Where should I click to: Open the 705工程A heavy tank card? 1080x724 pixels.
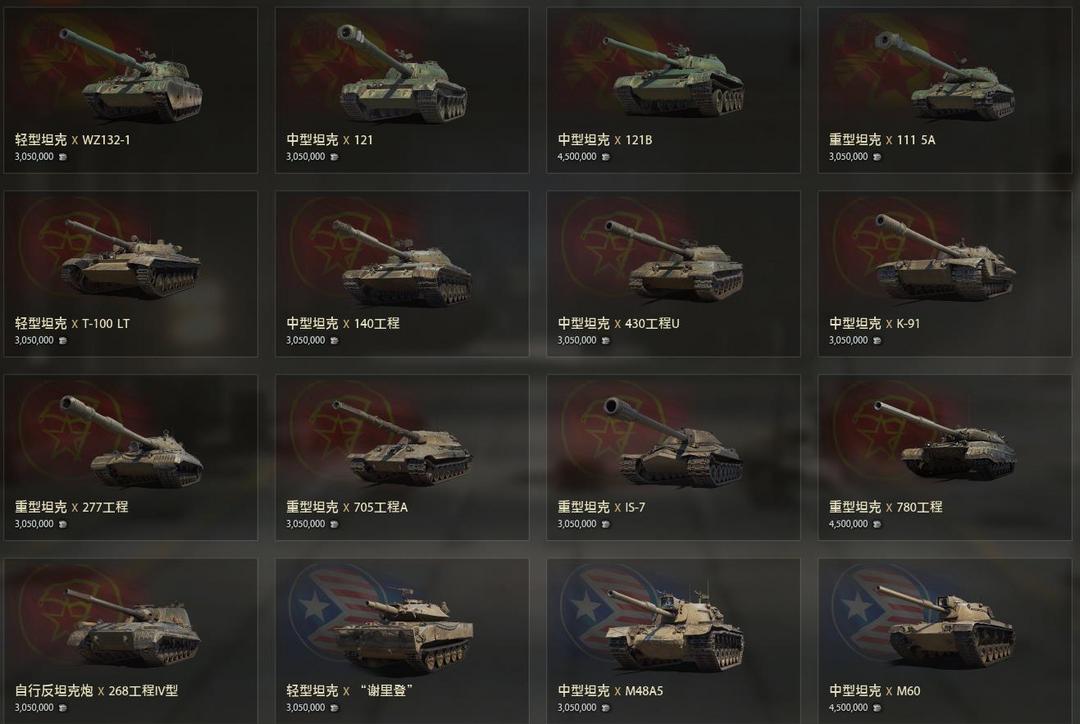402,457
